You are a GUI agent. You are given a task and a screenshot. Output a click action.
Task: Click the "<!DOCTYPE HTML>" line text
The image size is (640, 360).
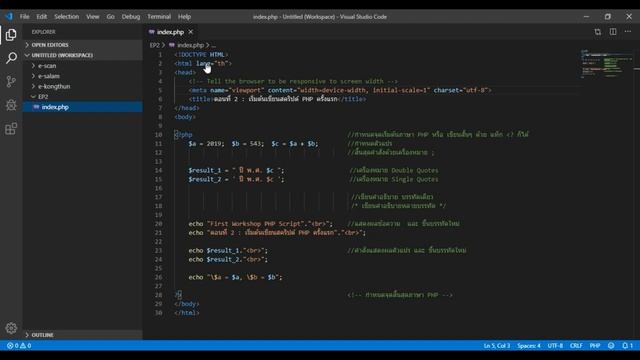click(x=201, y=54)
